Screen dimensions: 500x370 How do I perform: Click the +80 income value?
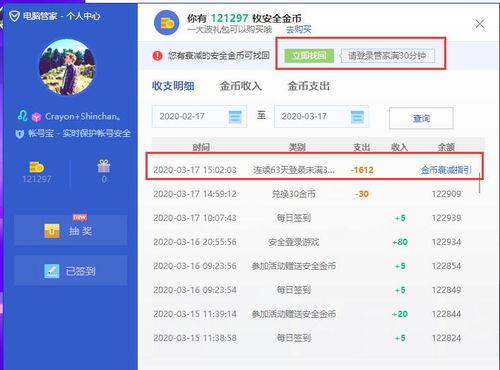click(x=400, y=242)
